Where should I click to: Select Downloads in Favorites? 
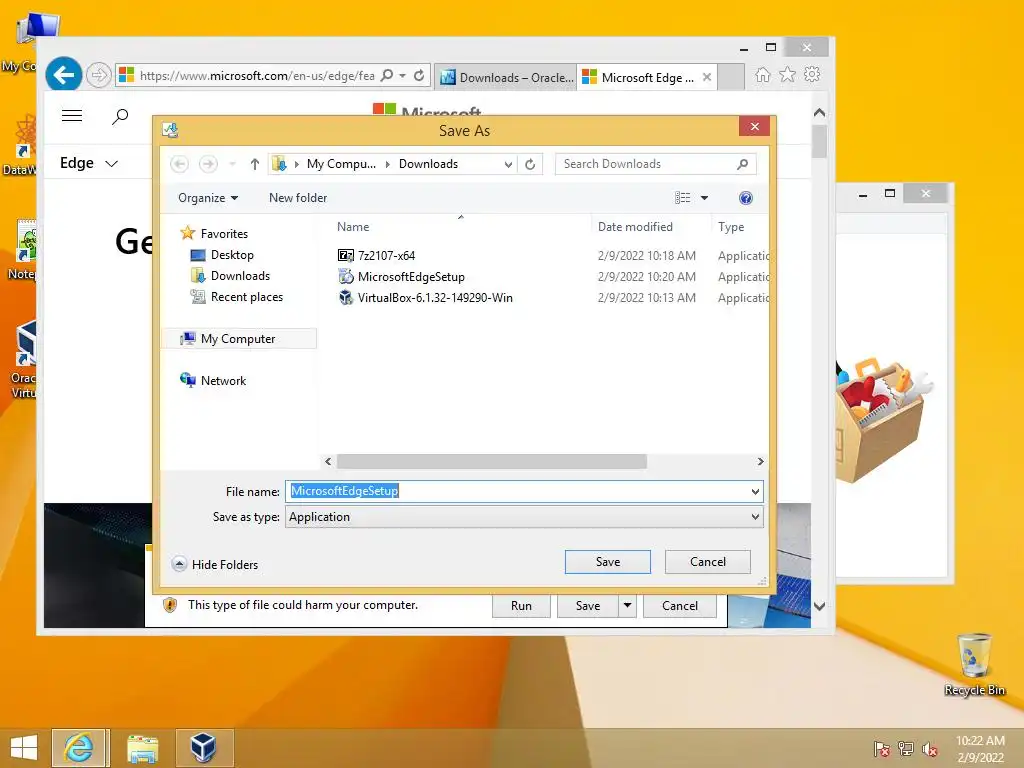click(230, 276)
